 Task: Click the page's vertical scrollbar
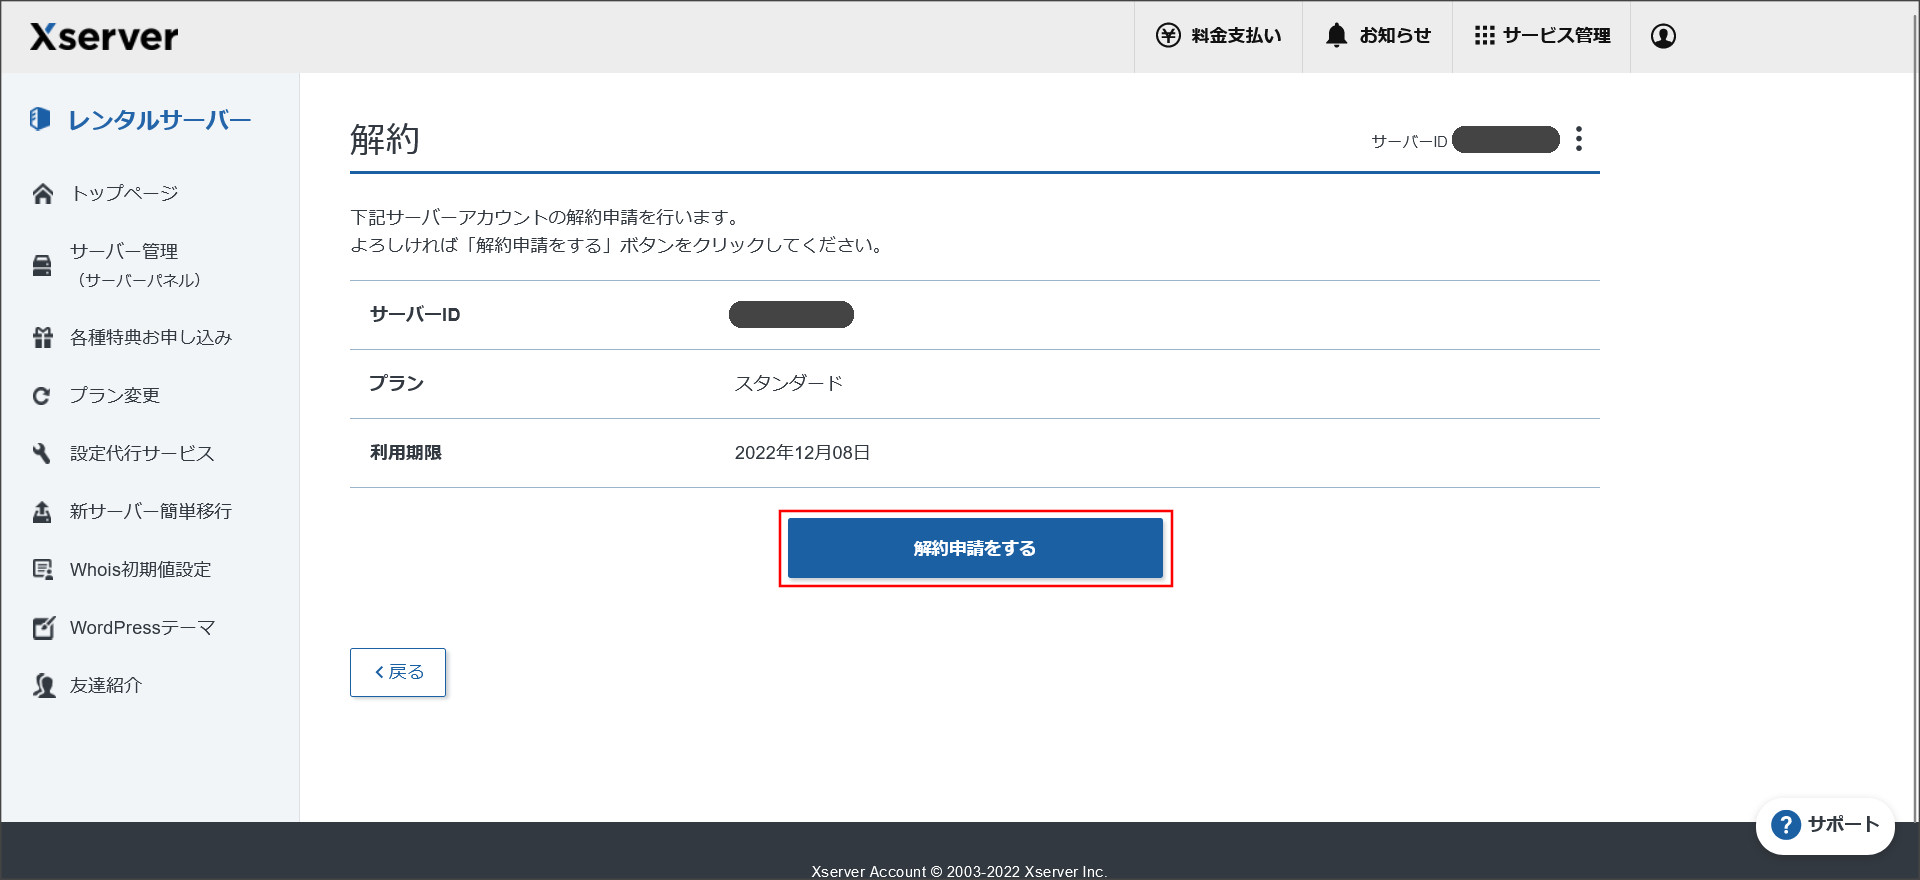(x=1914, y=400)
